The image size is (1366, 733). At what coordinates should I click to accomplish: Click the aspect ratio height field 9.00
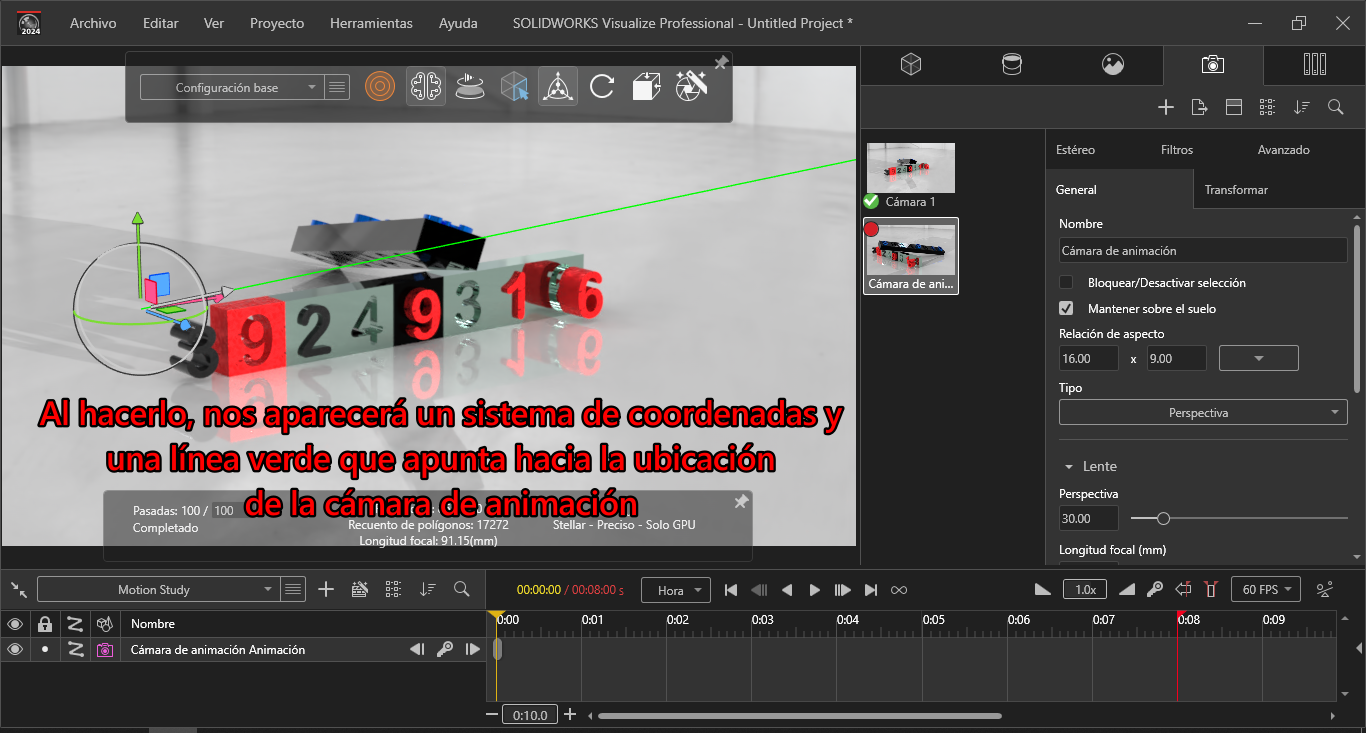tap(1176, 358)
